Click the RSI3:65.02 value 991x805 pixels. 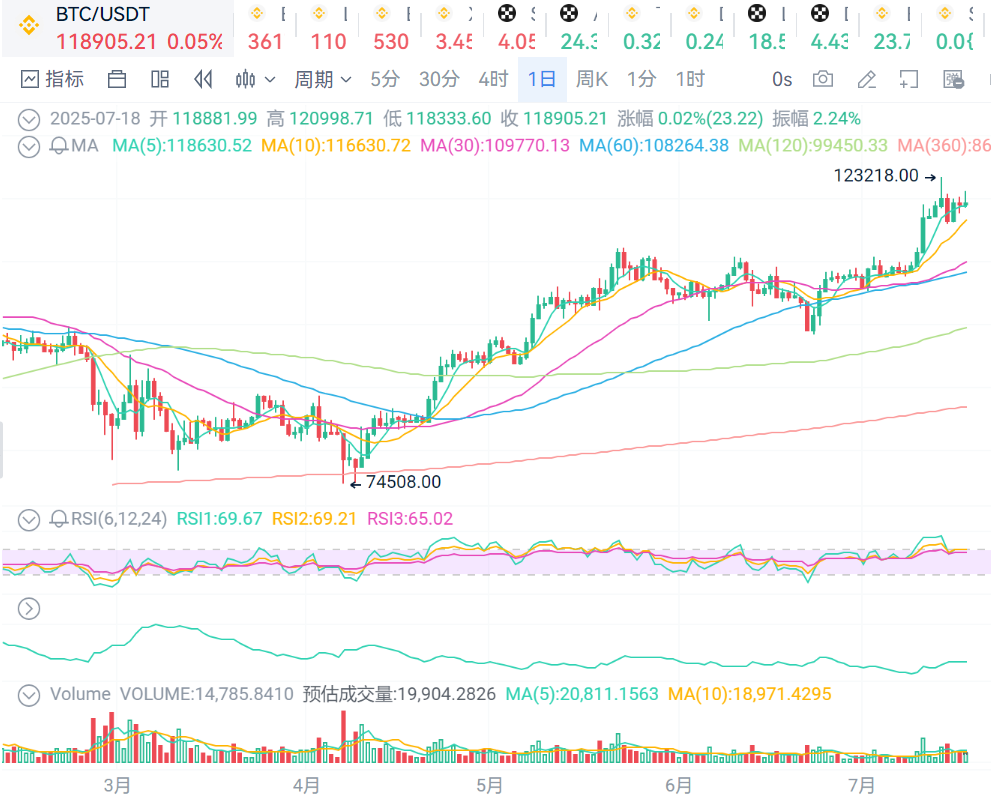tap(410, 519)
